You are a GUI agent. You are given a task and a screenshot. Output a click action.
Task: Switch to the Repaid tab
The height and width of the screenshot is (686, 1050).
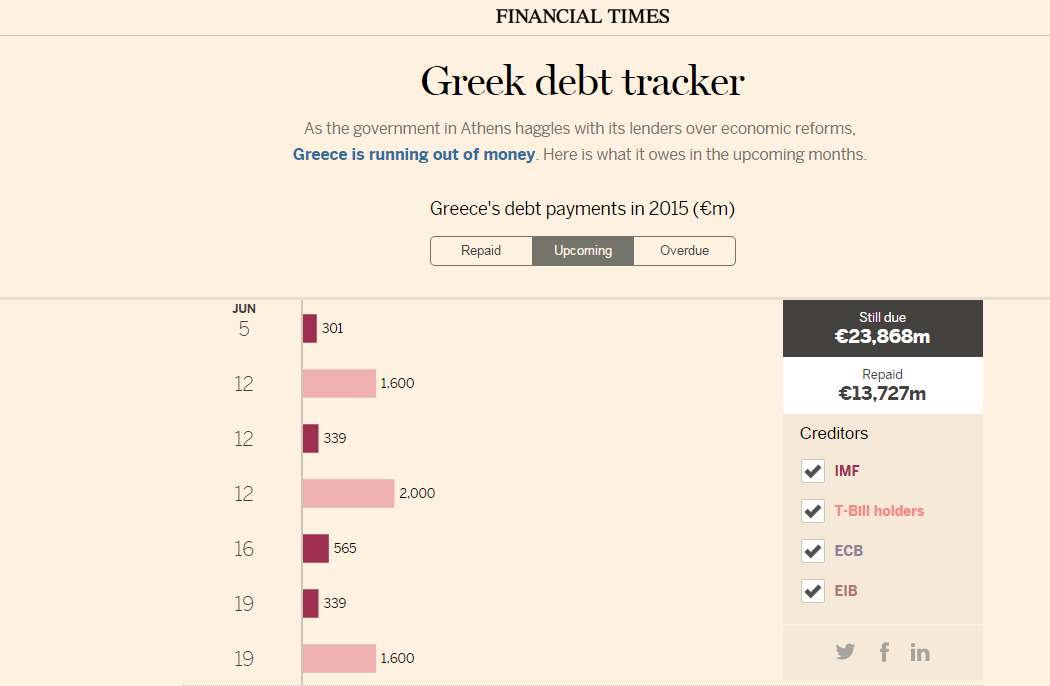[481, 251]
